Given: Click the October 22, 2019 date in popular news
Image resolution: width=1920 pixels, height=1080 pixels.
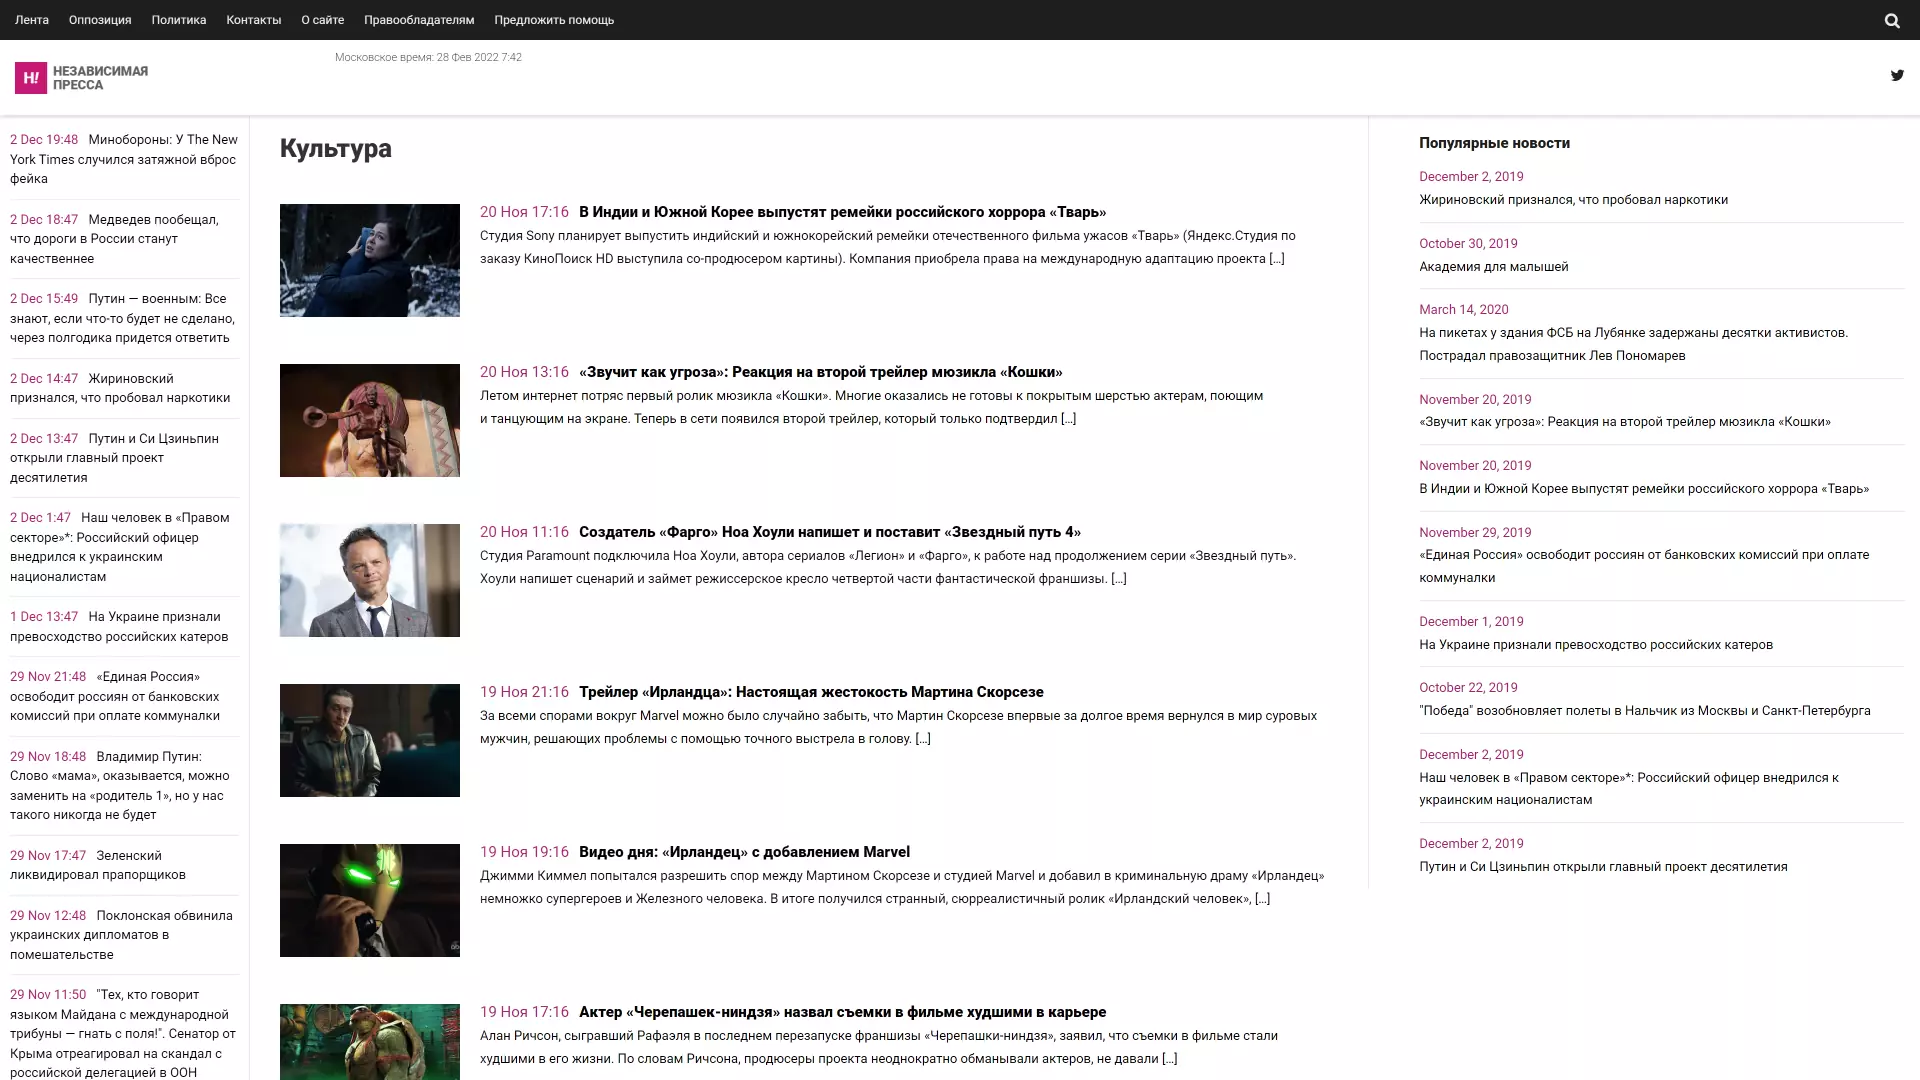Looking at the screenshot, I should pos(1468,688).
